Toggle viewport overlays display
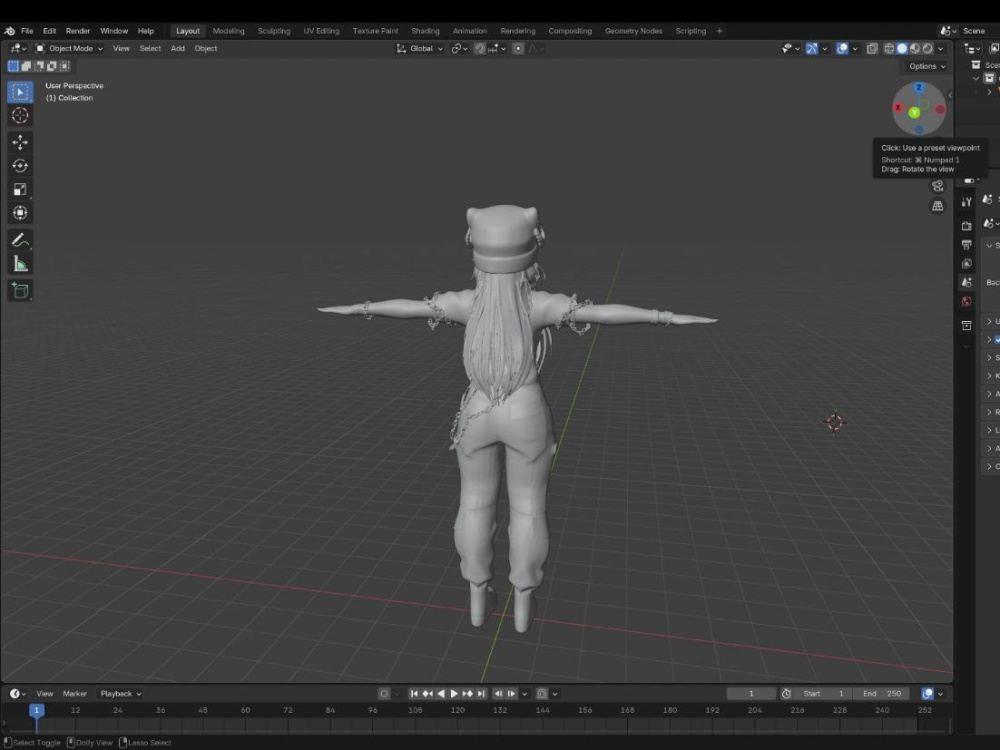 [842, 48]
